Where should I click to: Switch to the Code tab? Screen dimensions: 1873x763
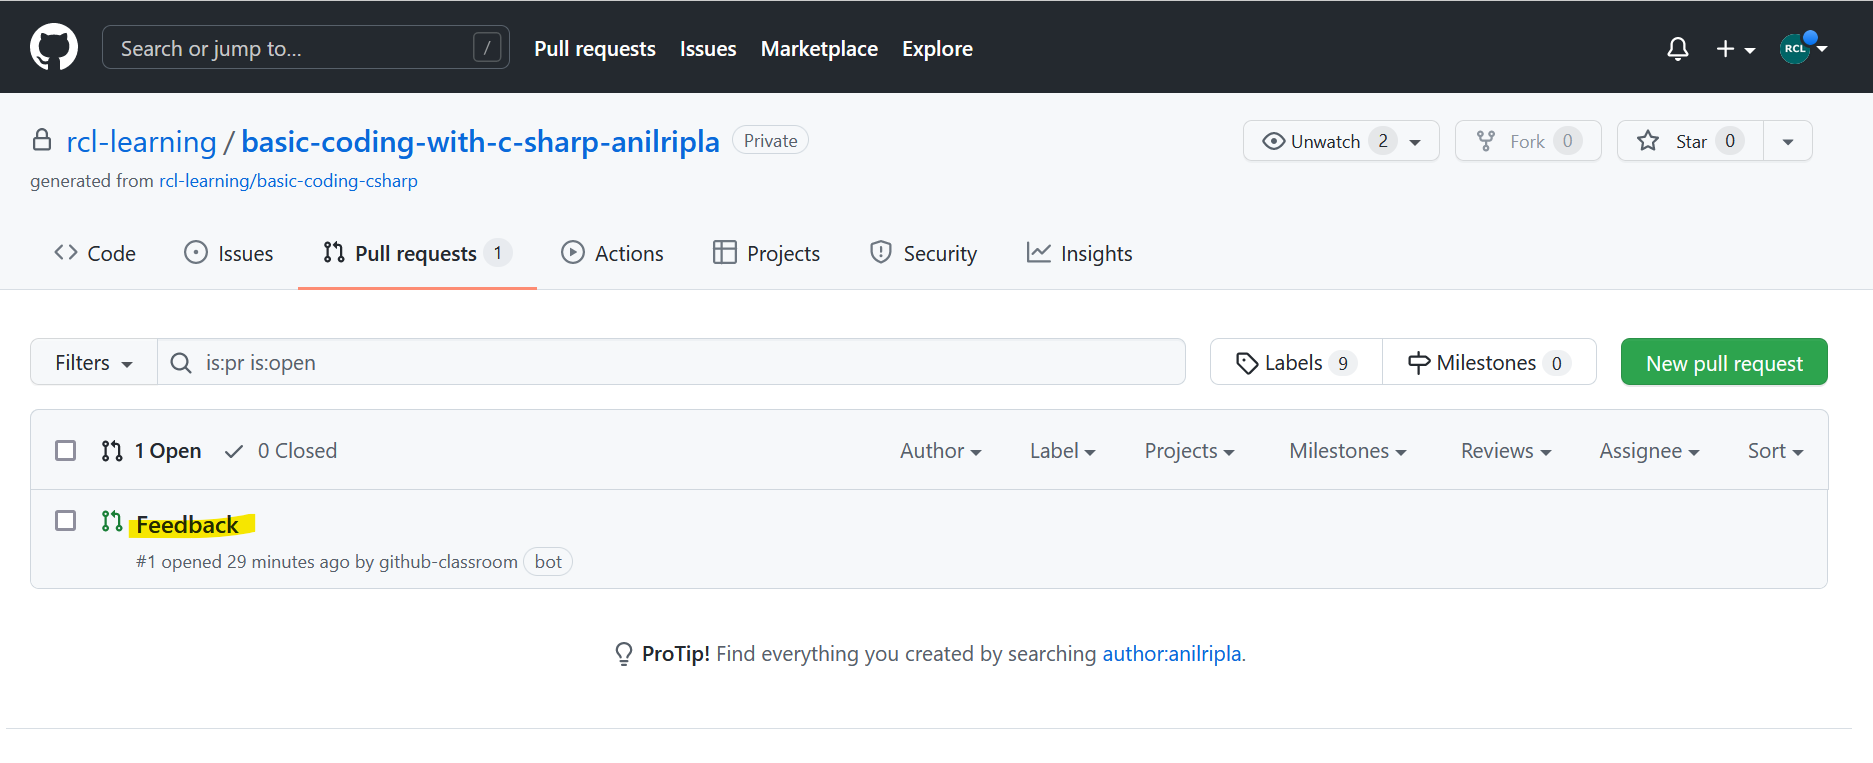[95, 253]
